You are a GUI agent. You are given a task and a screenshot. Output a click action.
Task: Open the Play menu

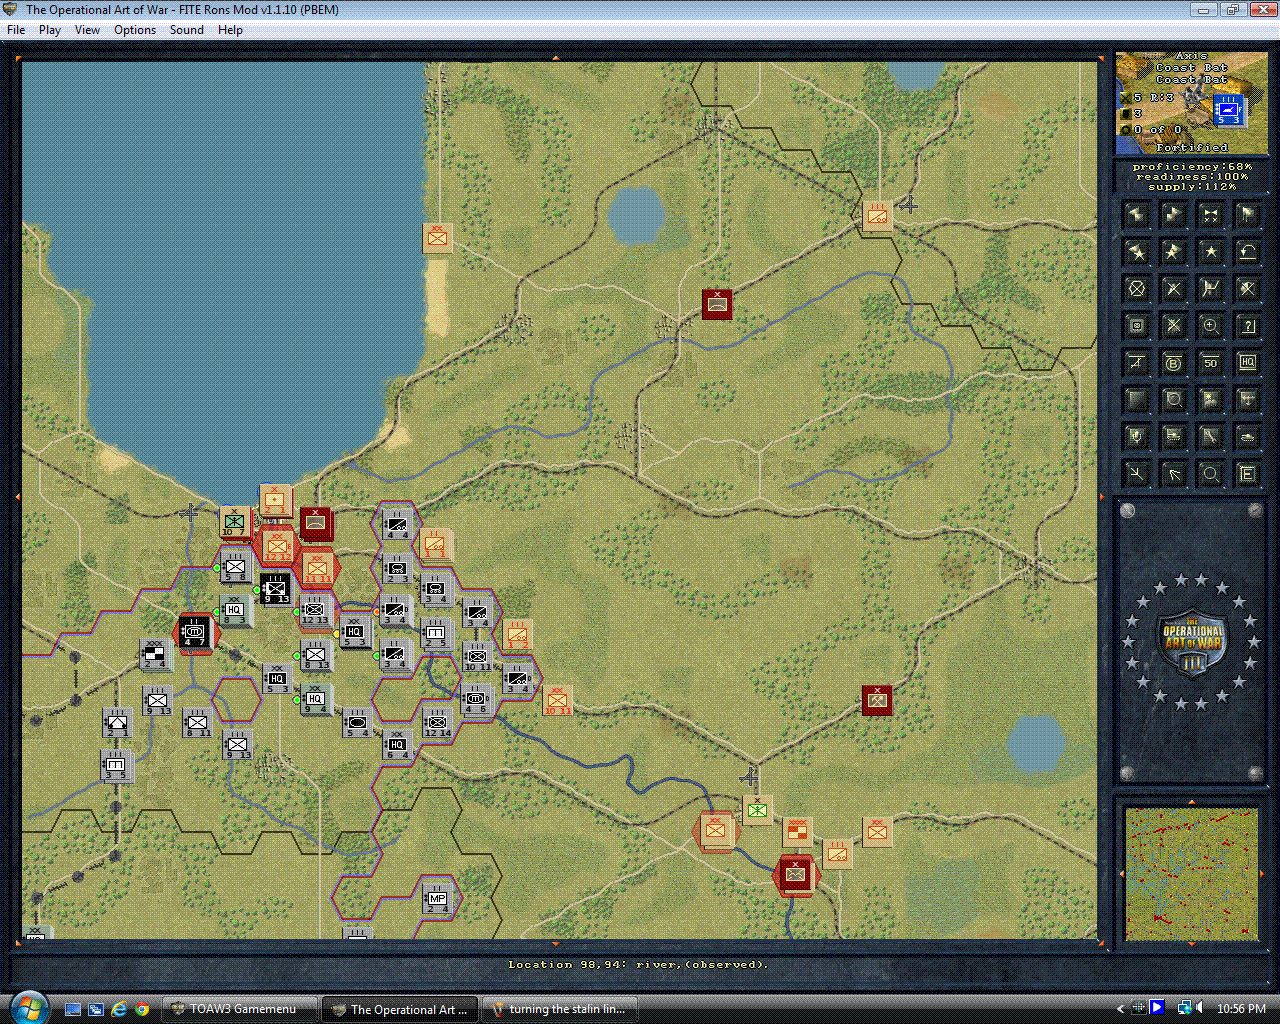(49, 30)
